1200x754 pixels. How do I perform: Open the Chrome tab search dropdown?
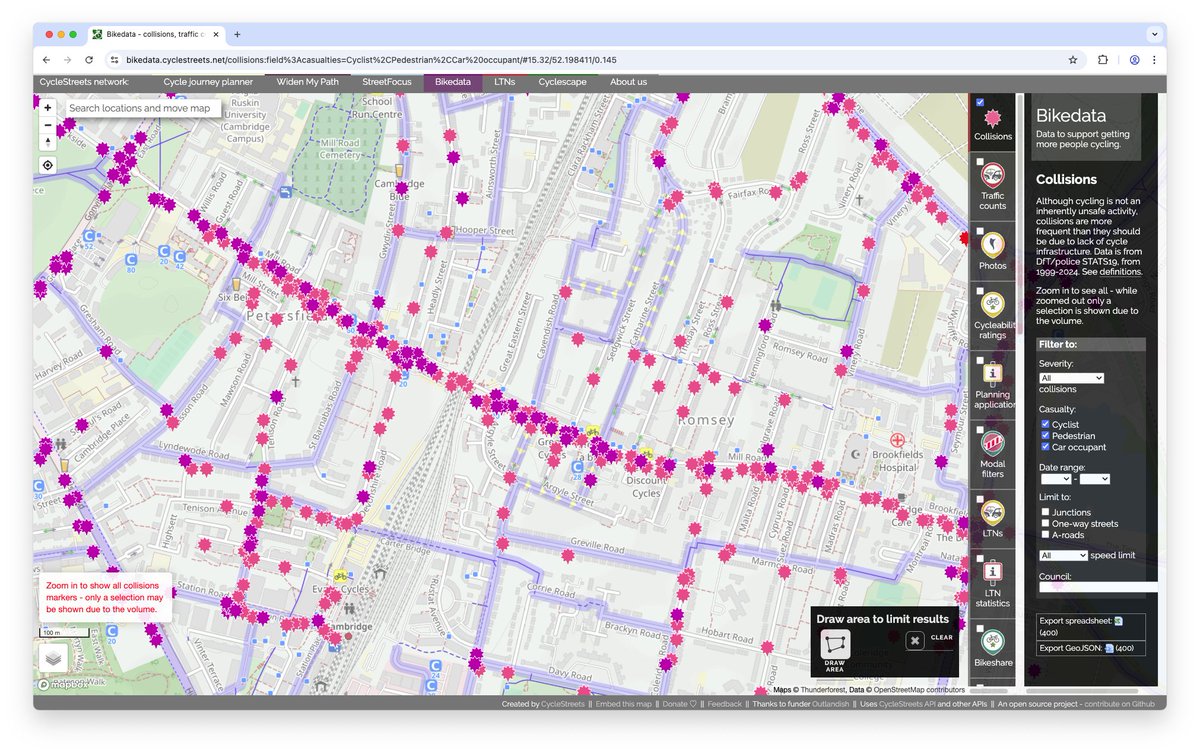[1154, 34]
